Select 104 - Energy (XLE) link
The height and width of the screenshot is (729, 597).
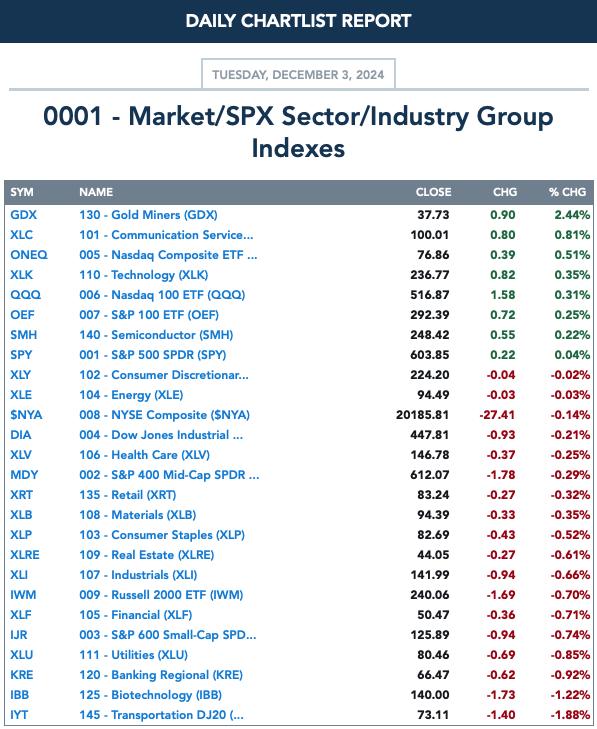point(131,395)
